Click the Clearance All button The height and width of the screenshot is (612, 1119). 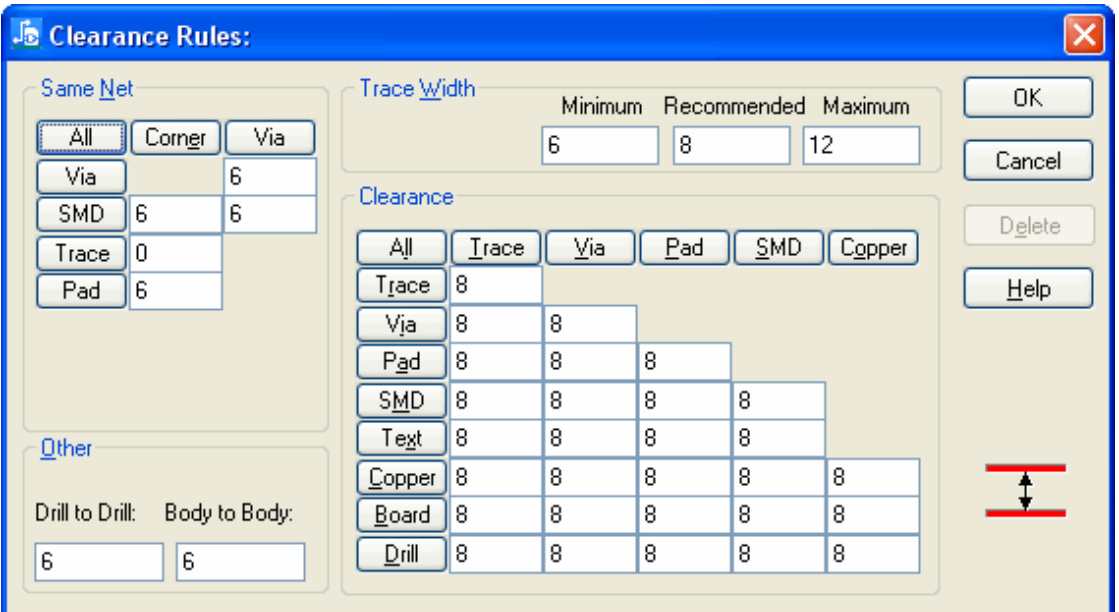pos(402,247)
